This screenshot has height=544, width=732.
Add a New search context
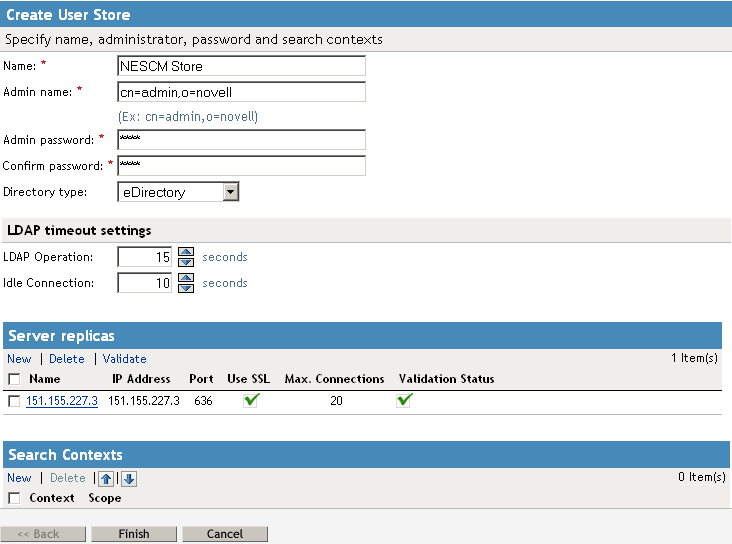click(19, 478)
